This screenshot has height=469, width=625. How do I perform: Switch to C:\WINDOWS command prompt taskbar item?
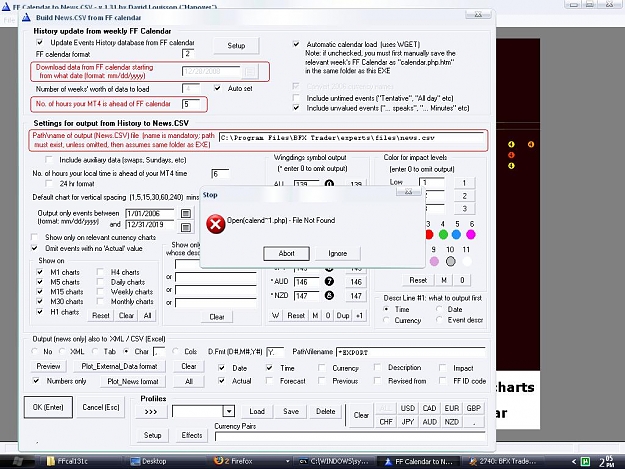(334, 461)
